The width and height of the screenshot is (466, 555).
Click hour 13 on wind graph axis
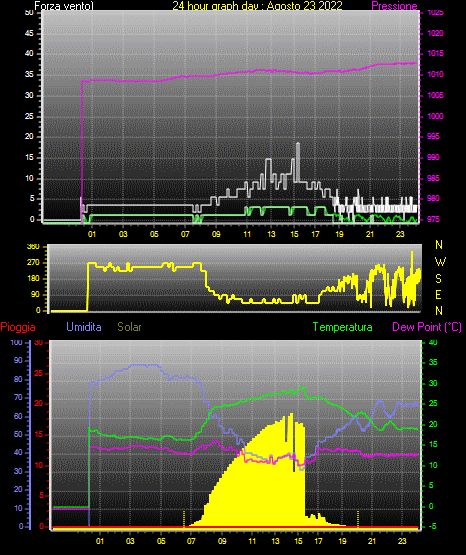(x=271, y=234)
